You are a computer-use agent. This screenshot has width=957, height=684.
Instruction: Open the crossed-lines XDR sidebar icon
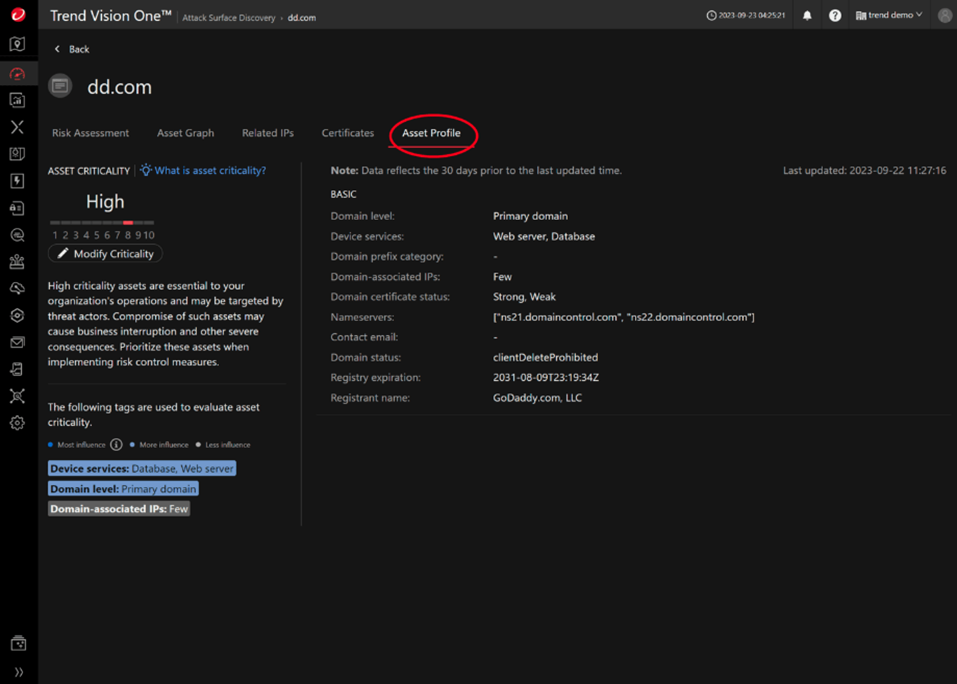[18, 127]
